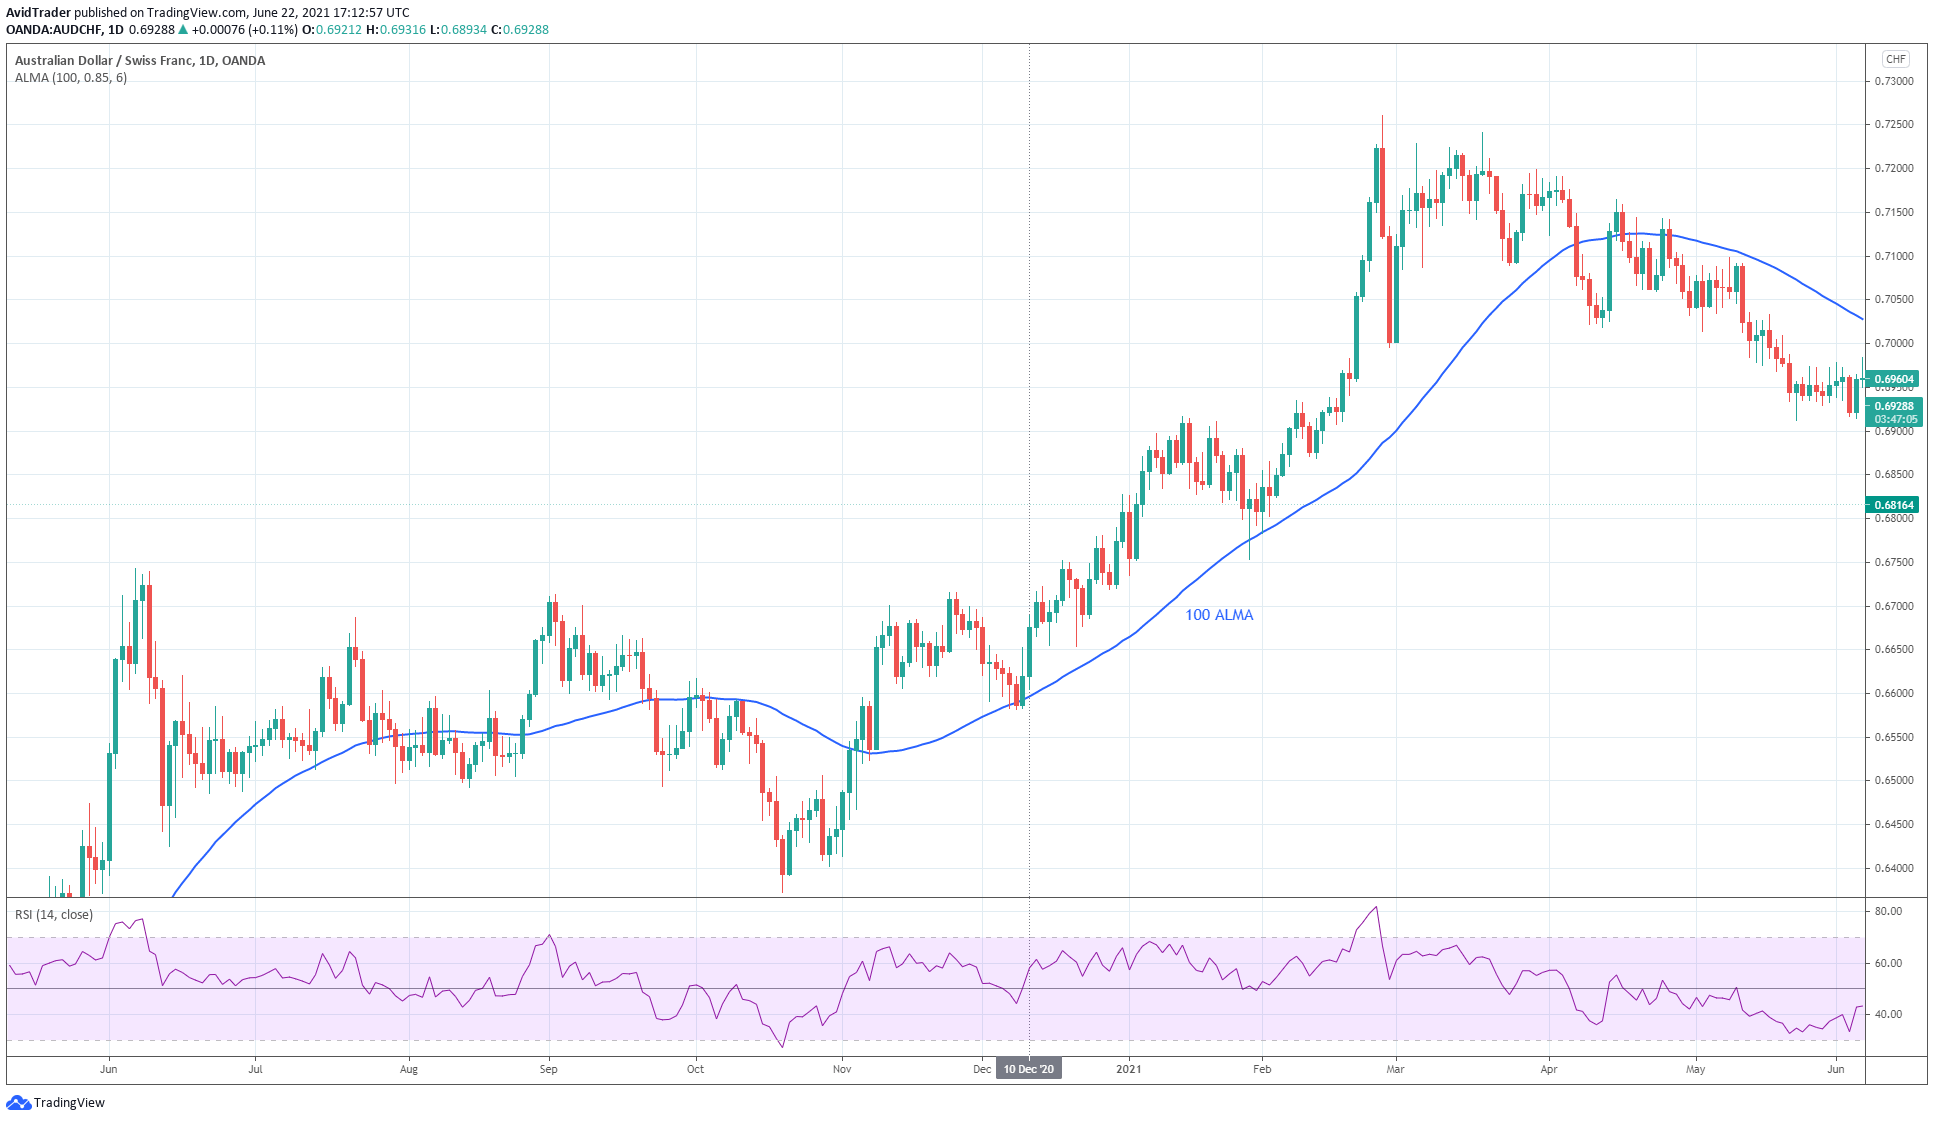Click the Feb label on time axis

pos(1262,1069)
